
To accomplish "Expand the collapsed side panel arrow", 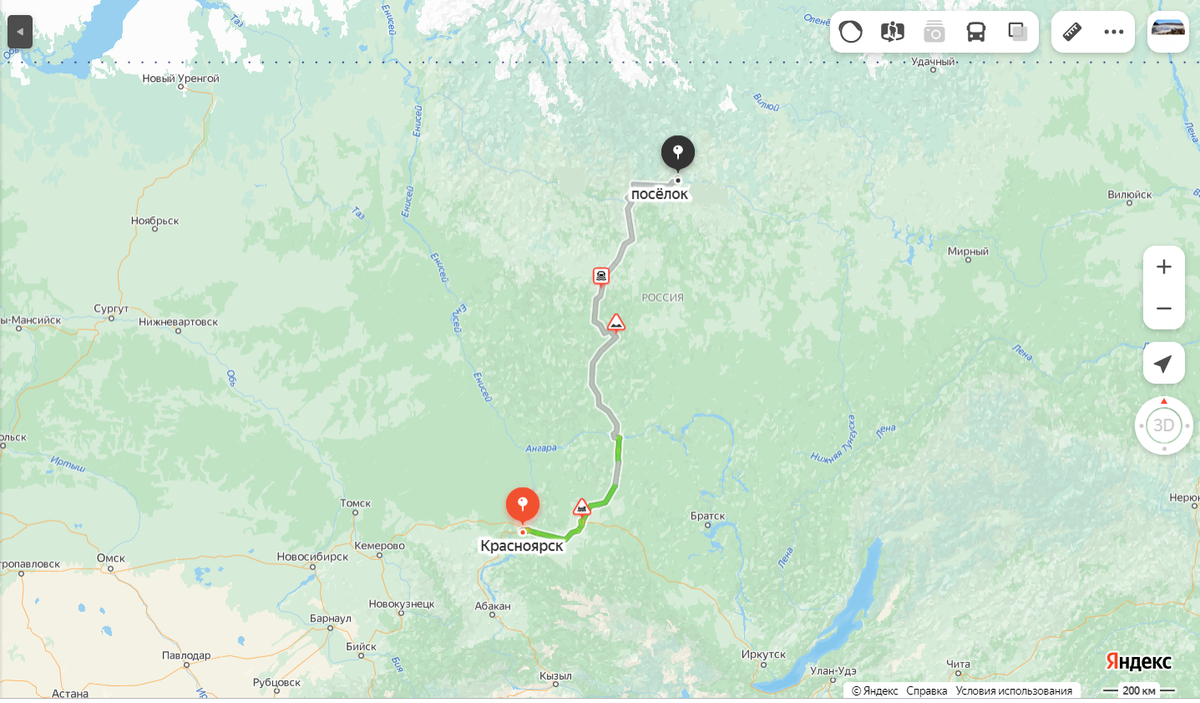I will pyautogui.click(x=20, y=32).
